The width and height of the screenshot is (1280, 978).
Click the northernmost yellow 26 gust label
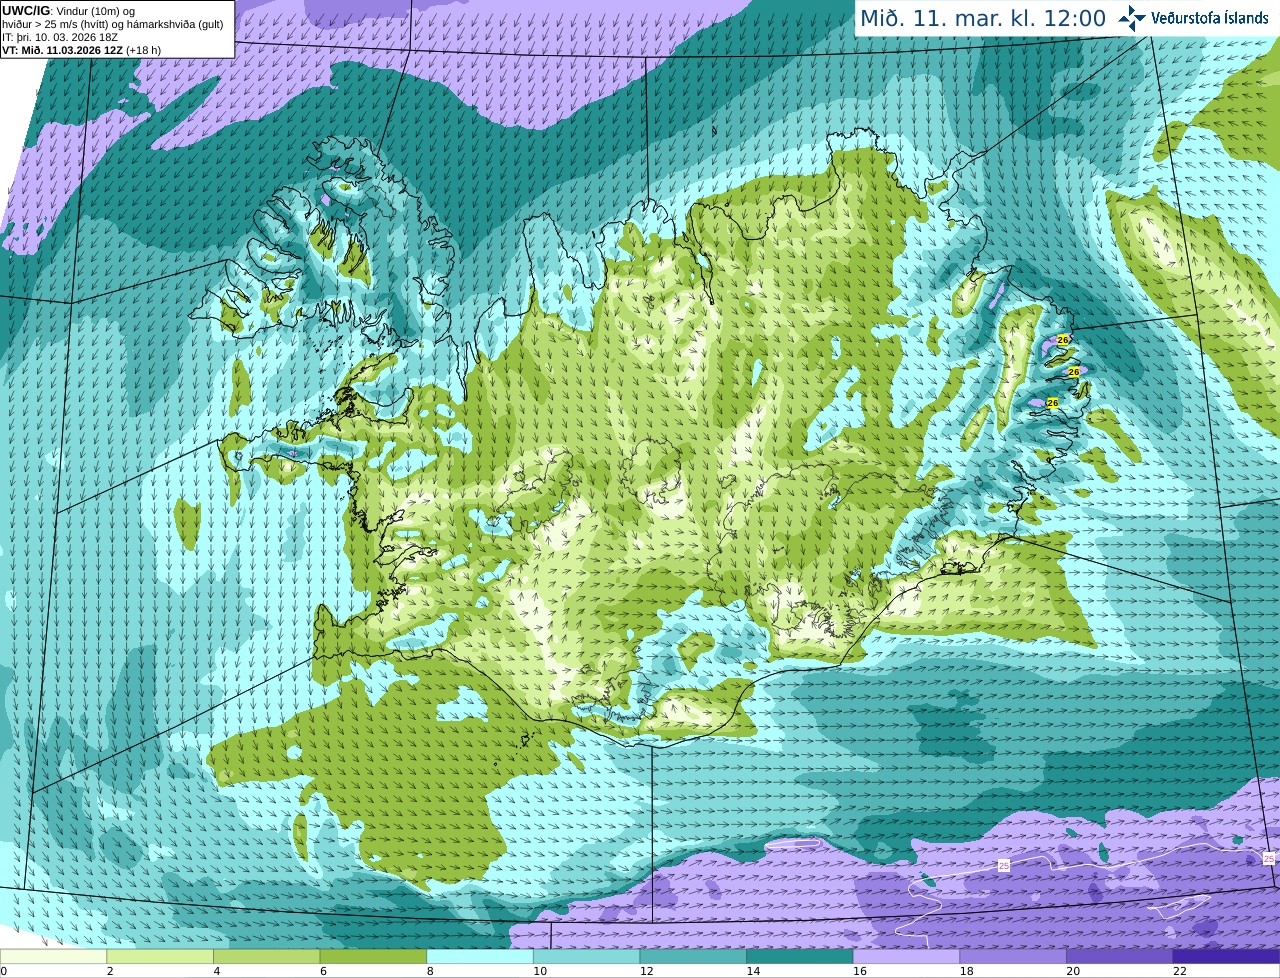pyautogui.click(x=1063, y=340)
